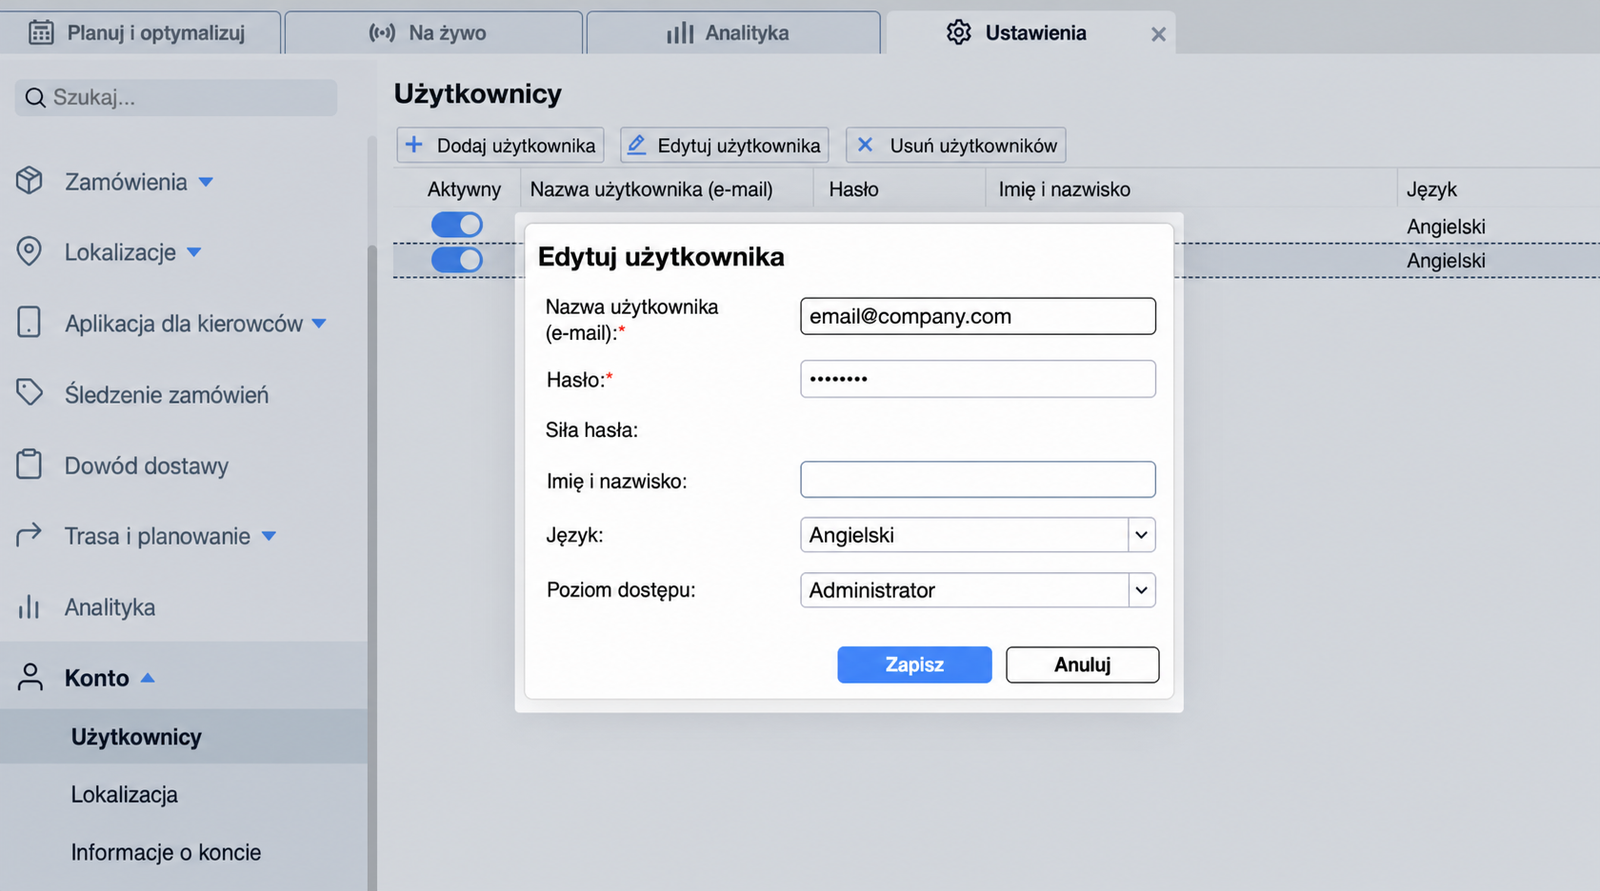Image resolution: width=1600 pixels, height=891 pixels.
Task: Save user changes with Zapisz button
Action: tap(914, 665)
